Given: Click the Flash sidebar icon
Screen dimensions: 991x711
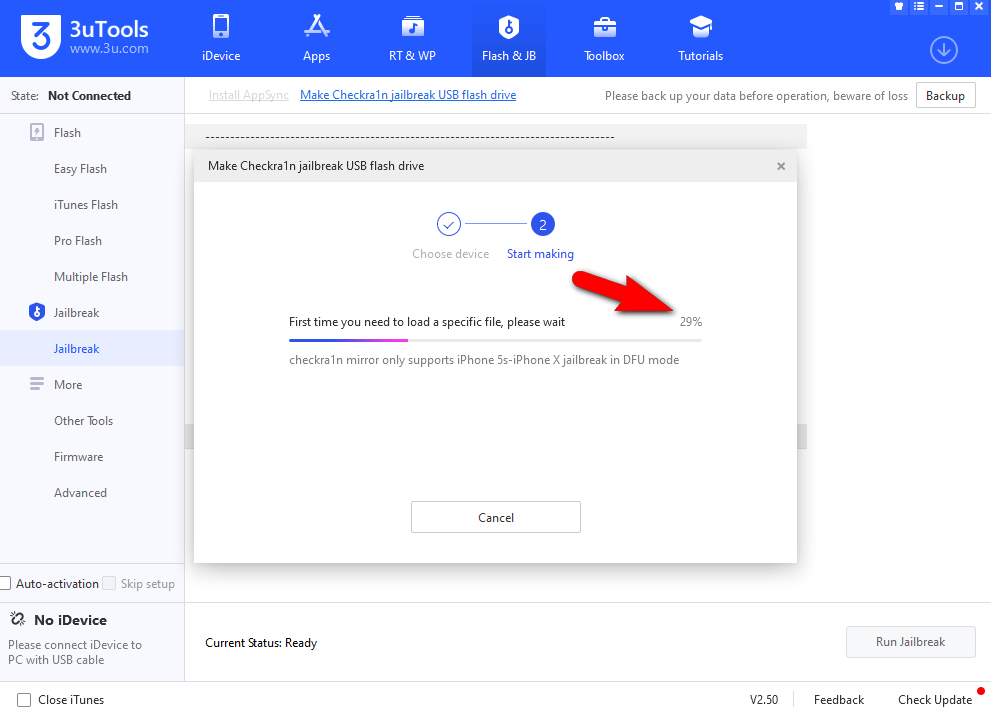Looking at the screenshot, I should point(37,132).
